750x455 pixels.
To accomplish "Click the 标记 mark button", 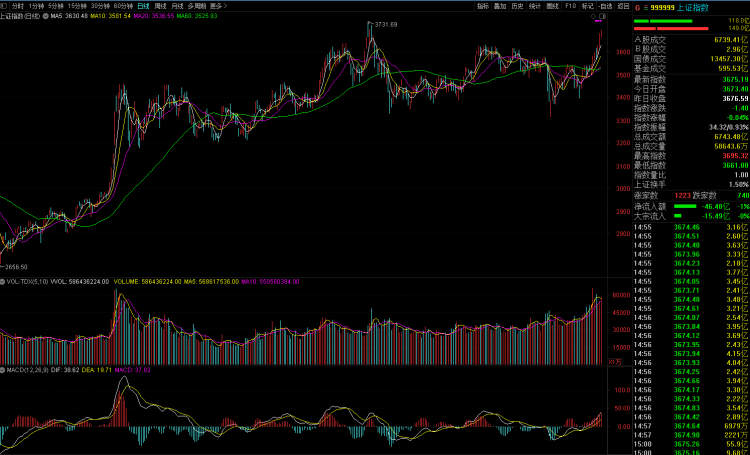I will (587, 6).
